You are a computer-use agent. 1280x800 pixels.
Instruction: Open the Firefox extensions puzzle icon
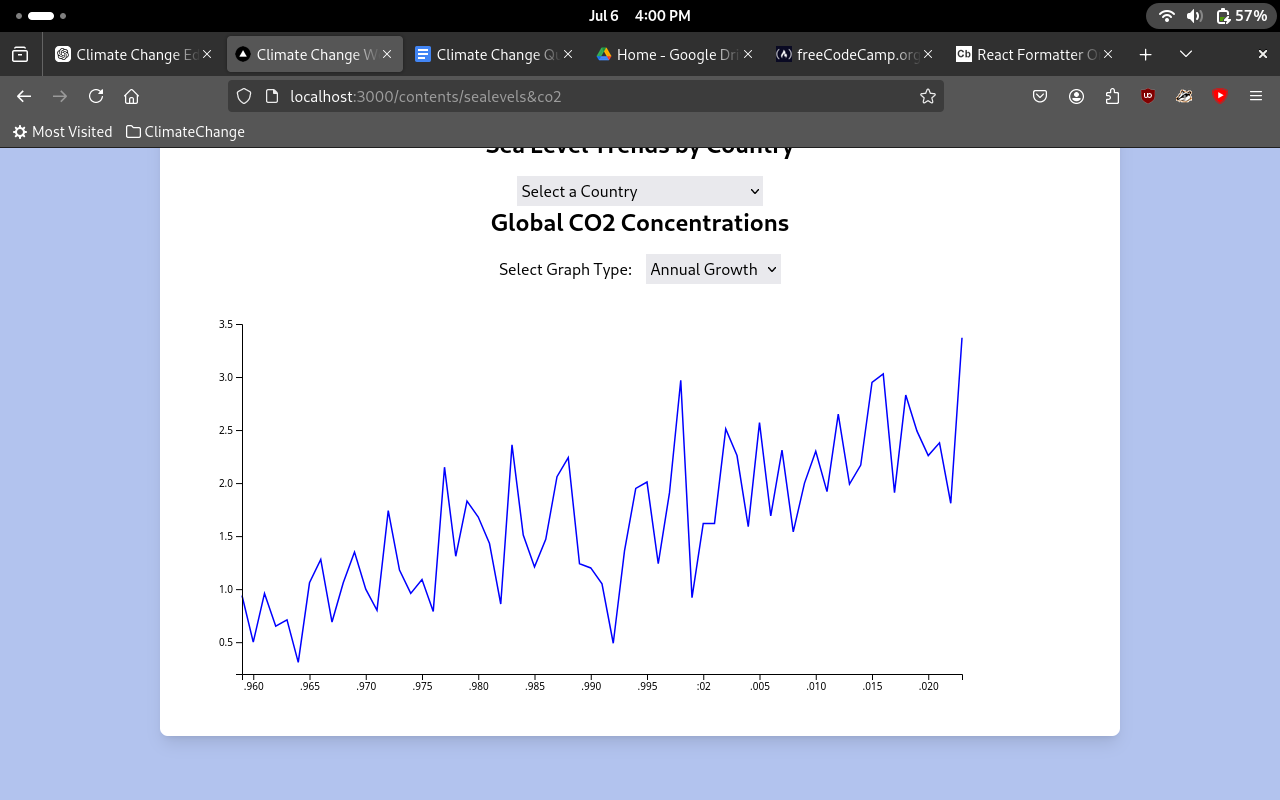point(1112,96)
